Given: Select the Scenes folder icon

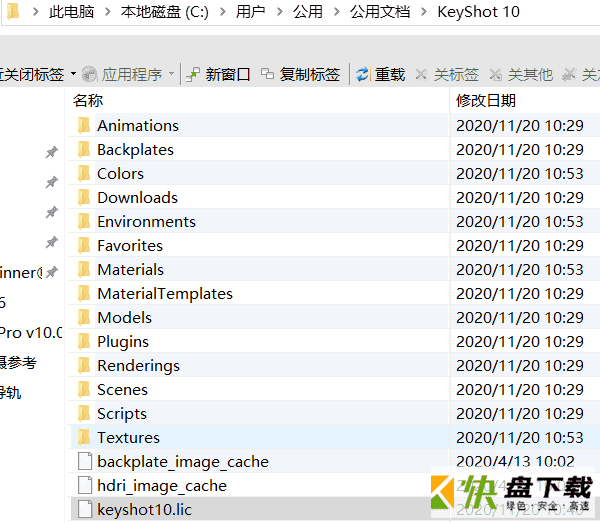Looking at the screenshot, I should (84, 389).
